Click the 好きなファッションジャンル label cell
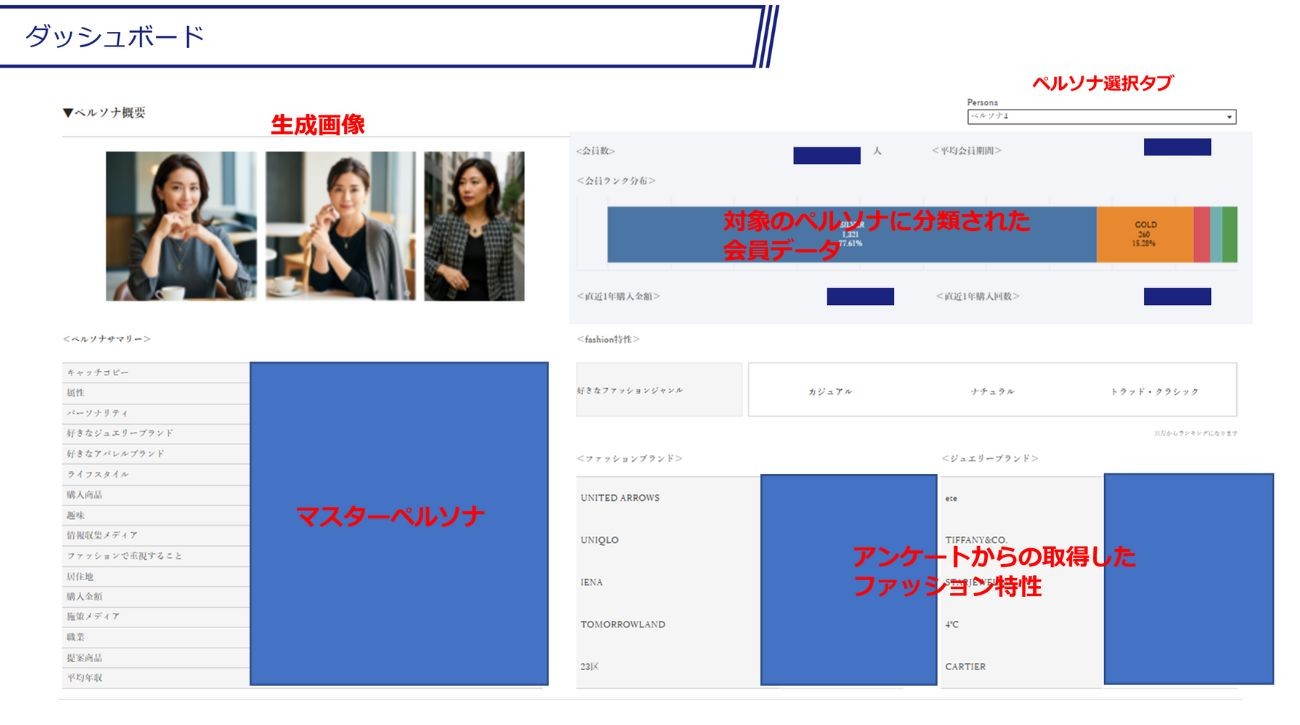This screenshot has width=1300, height=725. coord(659,390)
